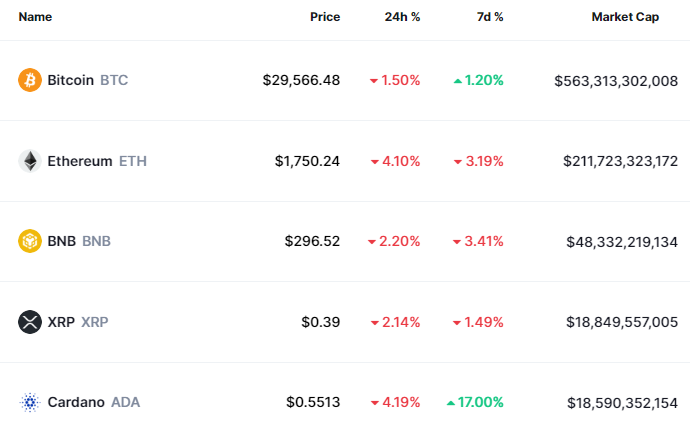The height and width of the screenshot is (432, 690).
Task: Click Bitcoin's green 7d up arrow
Action: pyautogui.click(x=457, y=80)
